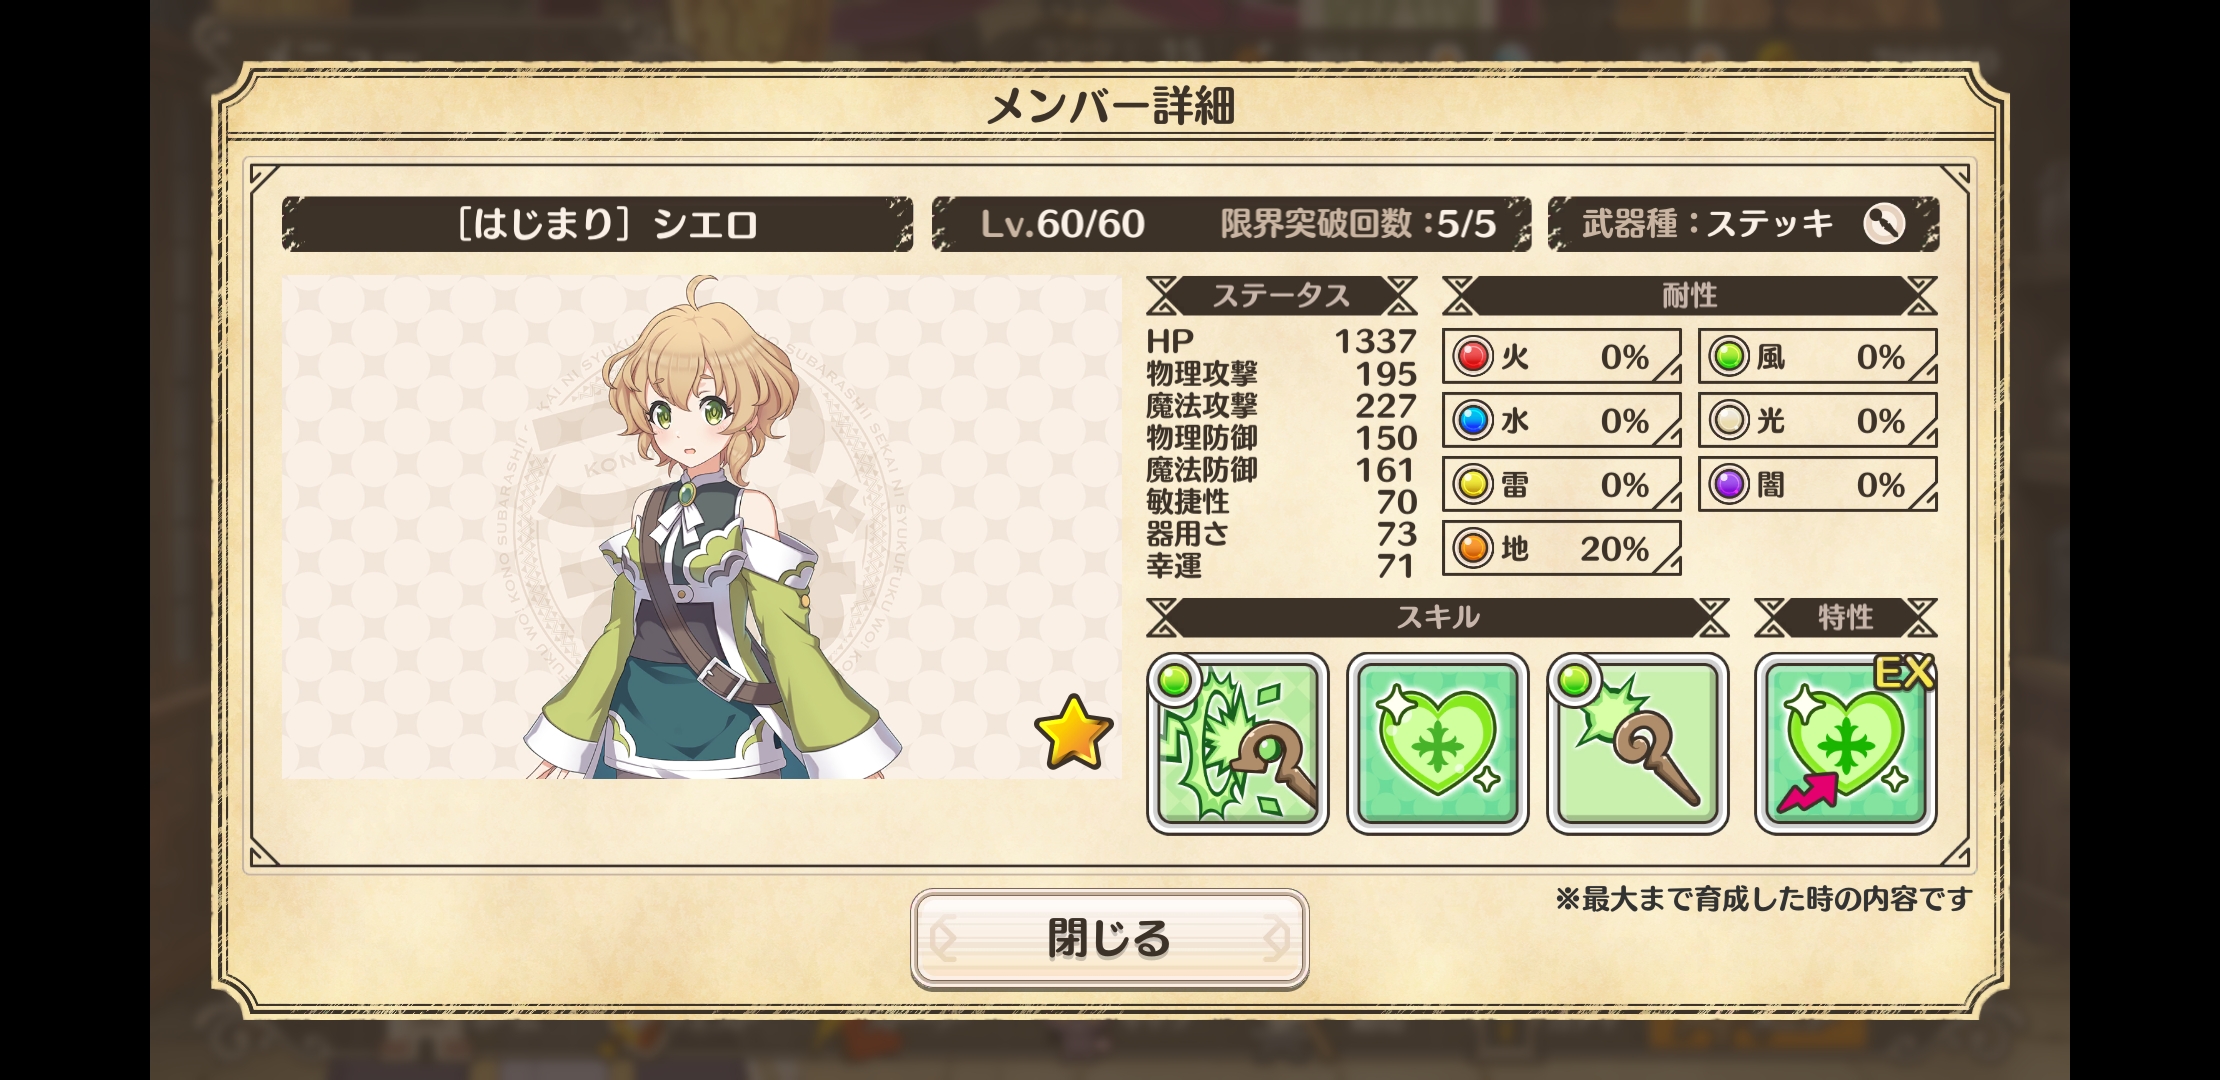
Task: Tap the light resistance 0% box
Action: pos(1817,421)
